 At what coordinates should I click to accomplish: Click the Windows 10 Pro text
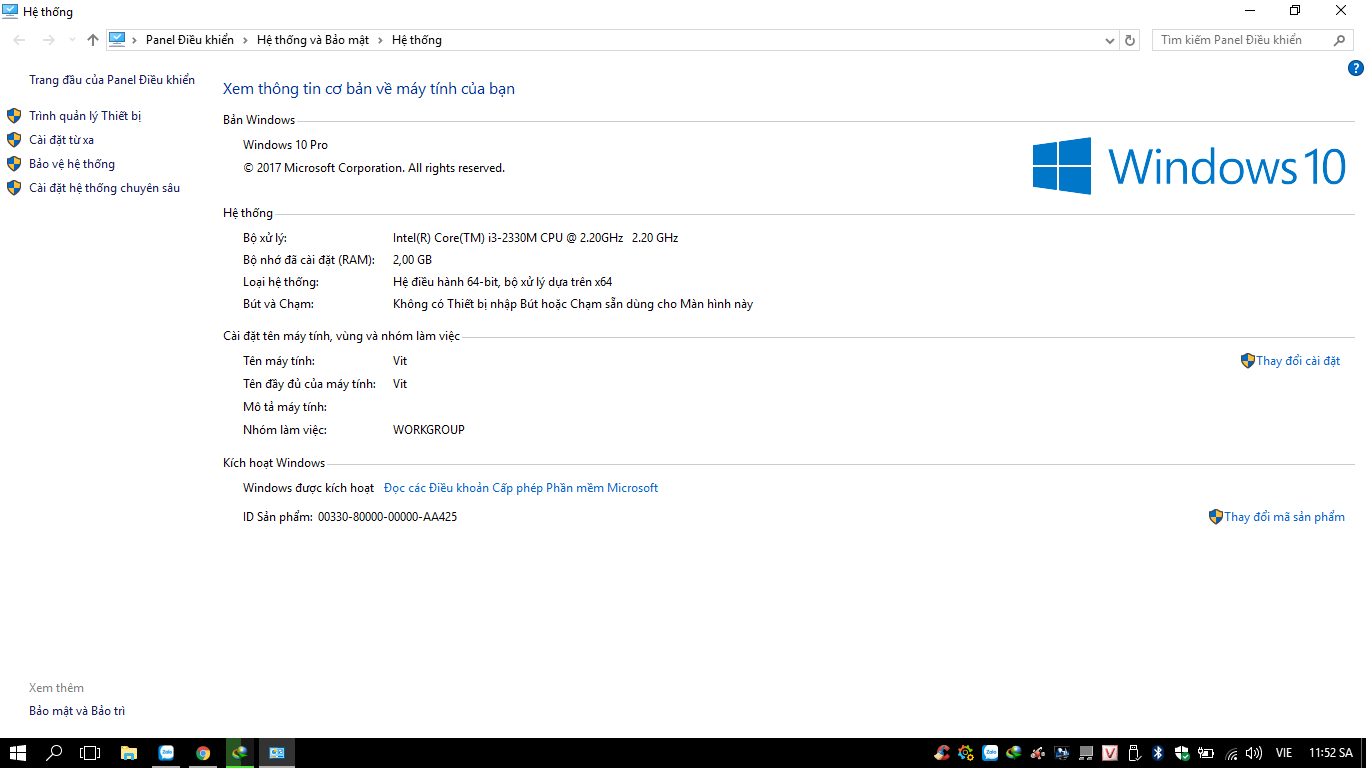[x=285, y=145]
